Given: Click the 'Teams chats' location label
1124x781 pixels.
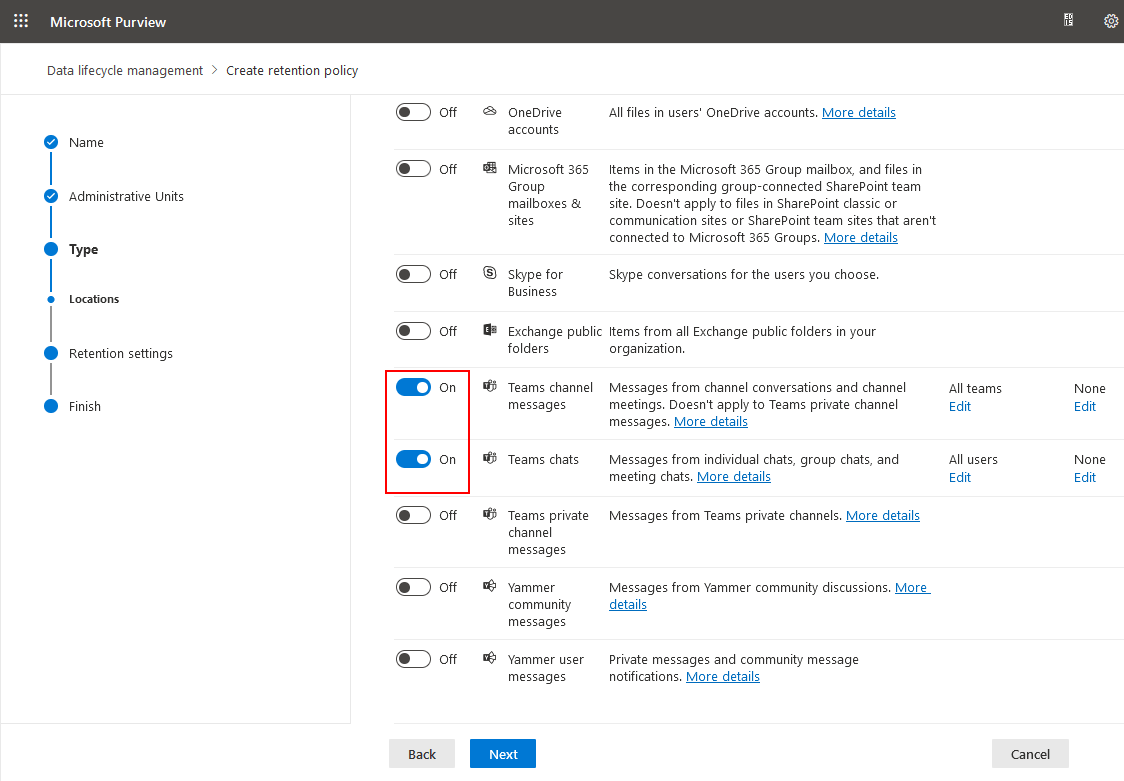Looking at the screenshot, I should (543, 459).
